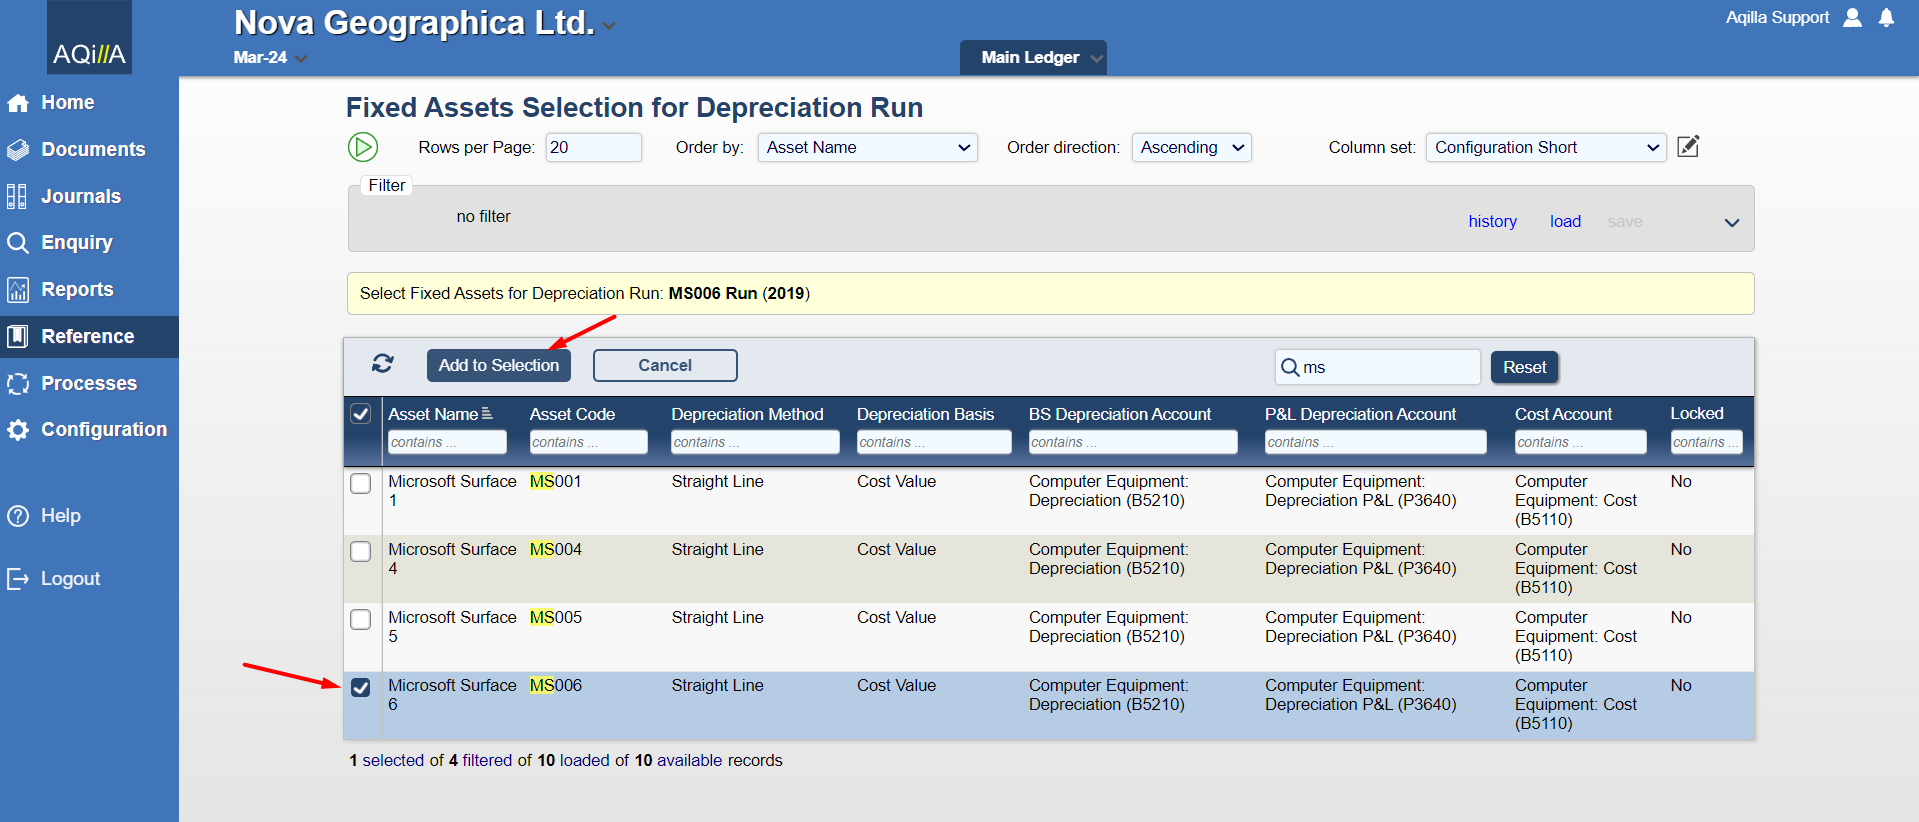This screenshot has height=822, width=1919.
Task: Click the user profile icon
Action: [x=1852, y=18]
